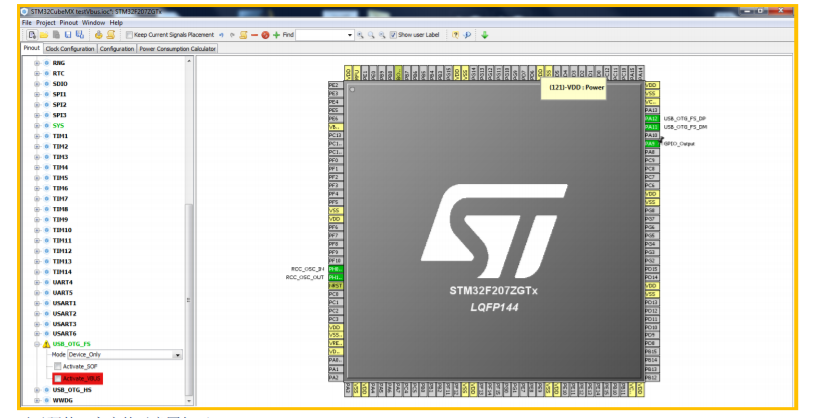Expand the TIM1 tree node

point(37,136)
